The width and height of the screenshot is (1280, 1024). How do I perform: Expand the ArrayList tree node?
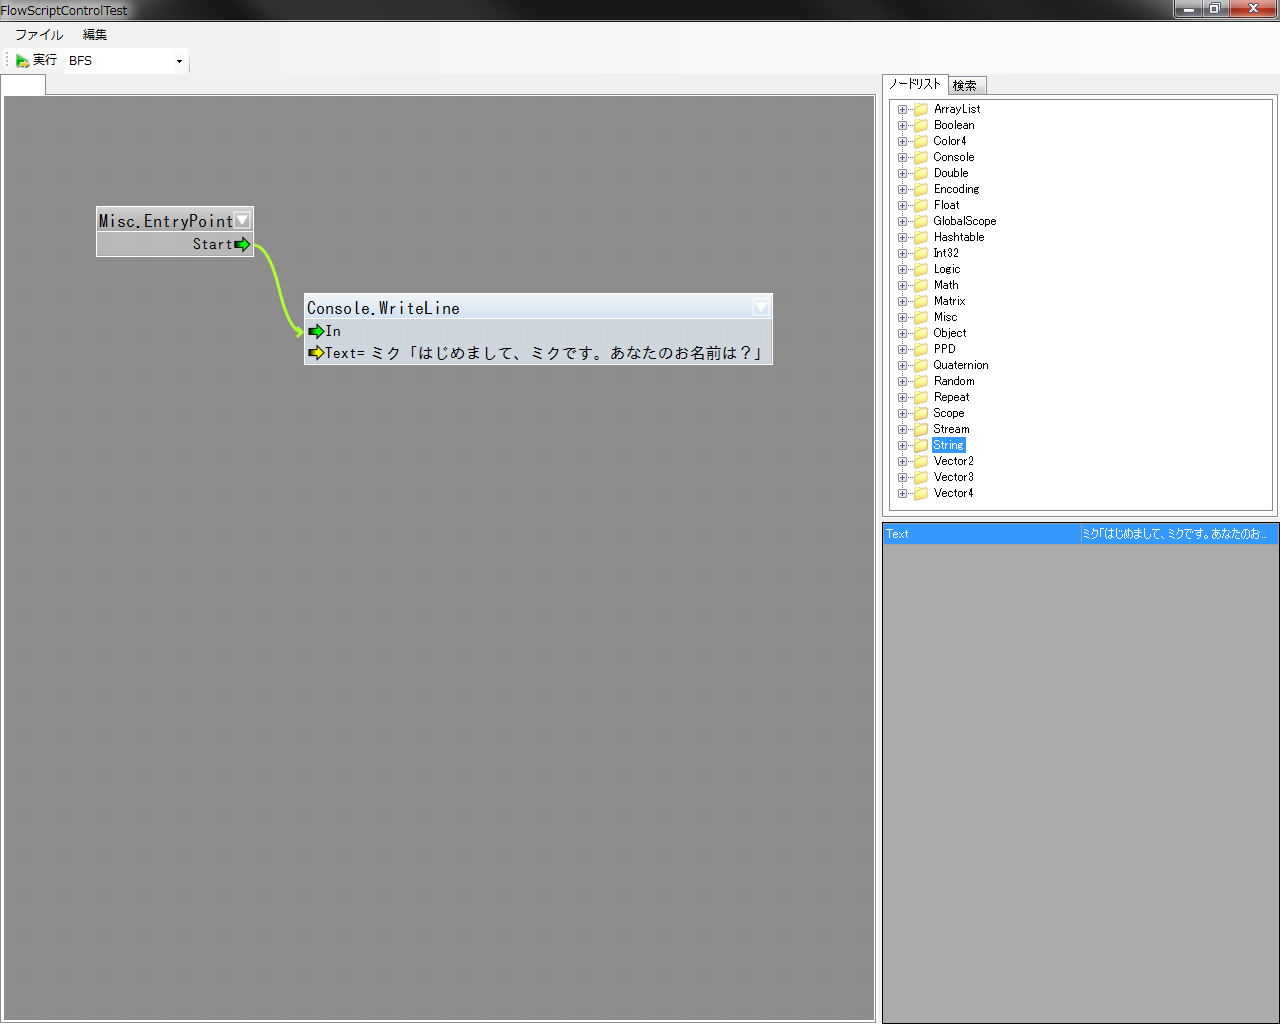[x=902, y=109]
